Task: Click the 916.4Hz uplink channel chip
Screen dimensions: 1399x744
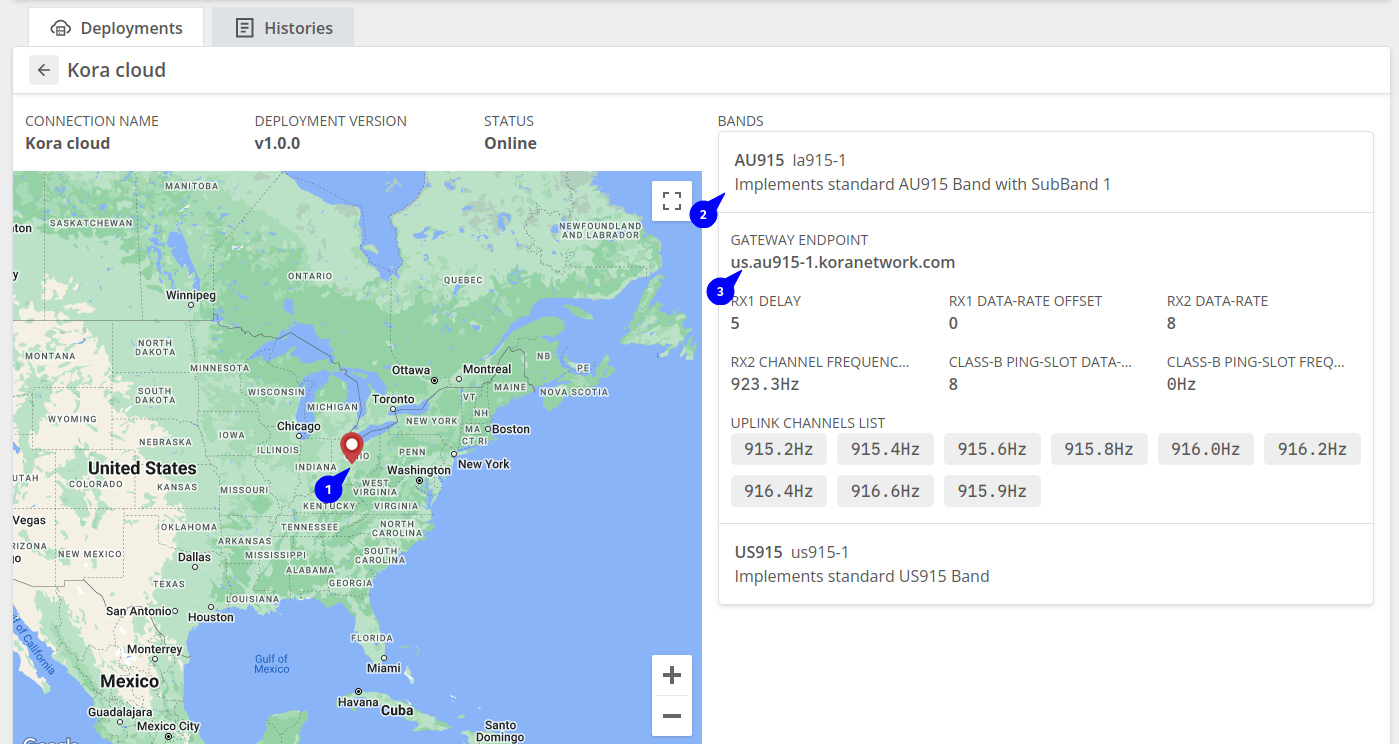Action: coord(779,491)
